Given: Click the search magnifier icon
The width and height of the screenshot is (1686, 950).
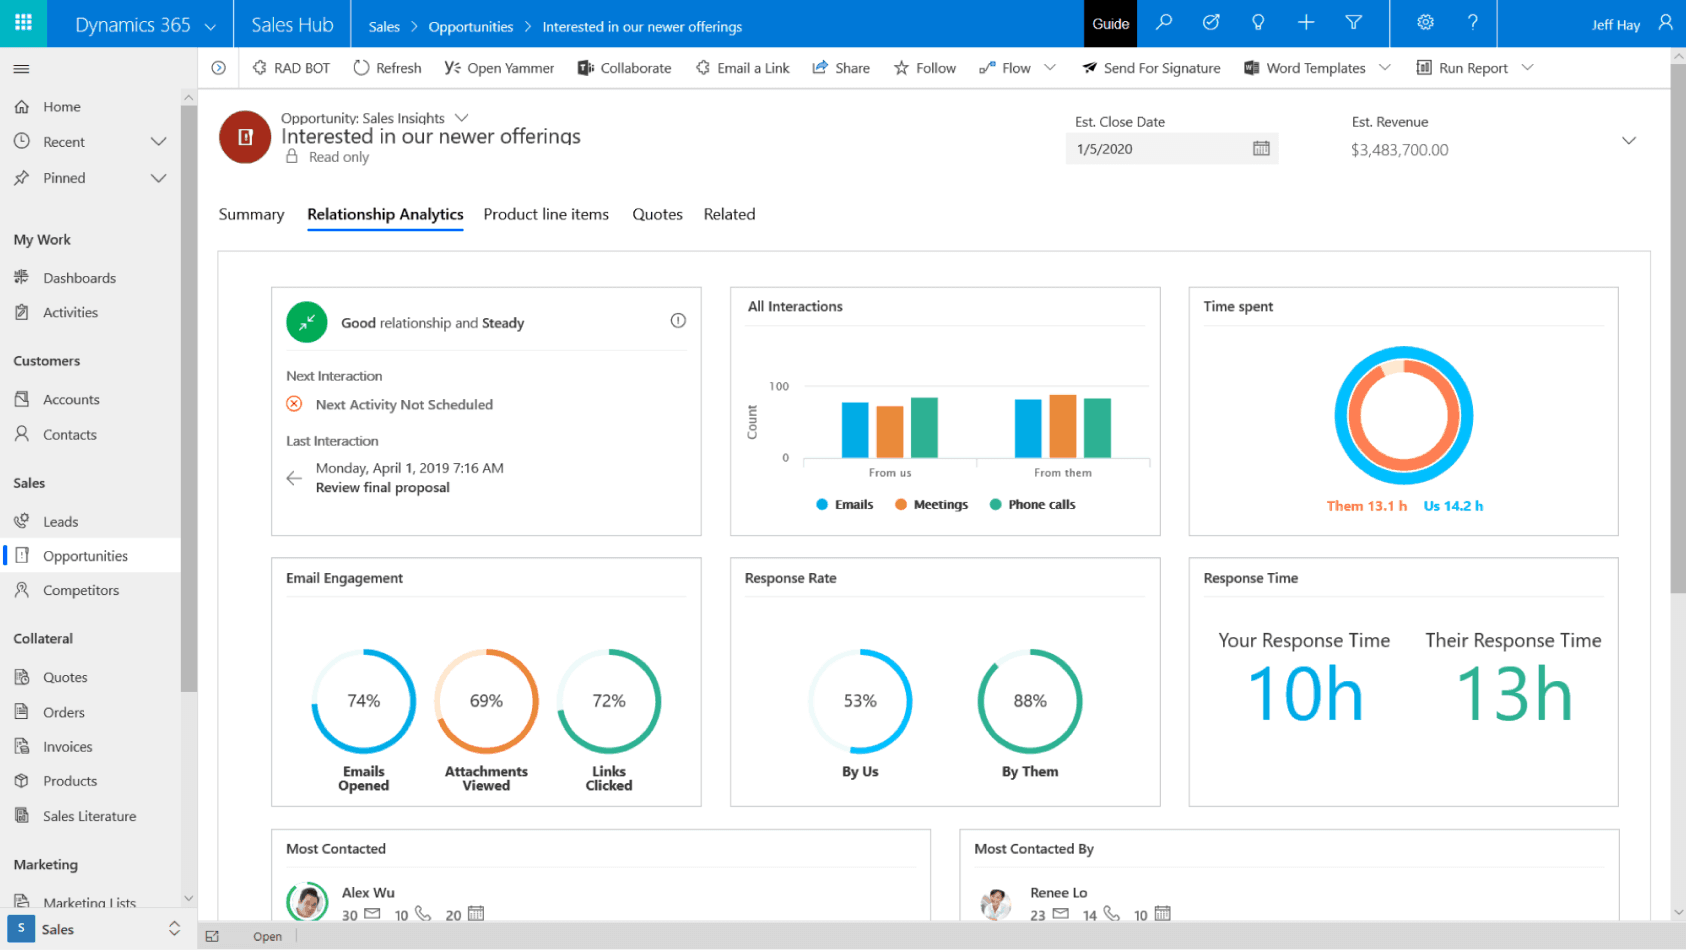Looking at the screenshot, I should tap(1164, 23).
